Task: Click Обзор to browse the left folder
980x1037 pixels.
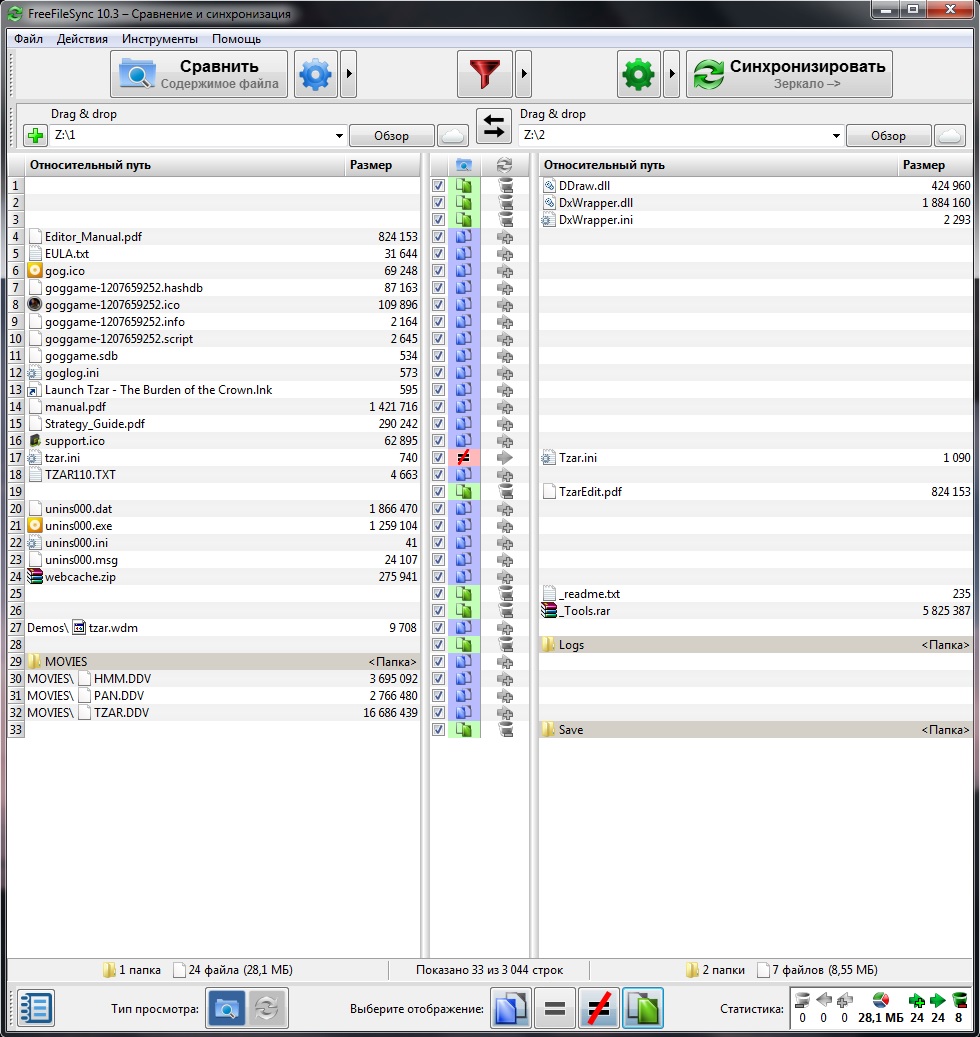Action: [x=391, y=136]
